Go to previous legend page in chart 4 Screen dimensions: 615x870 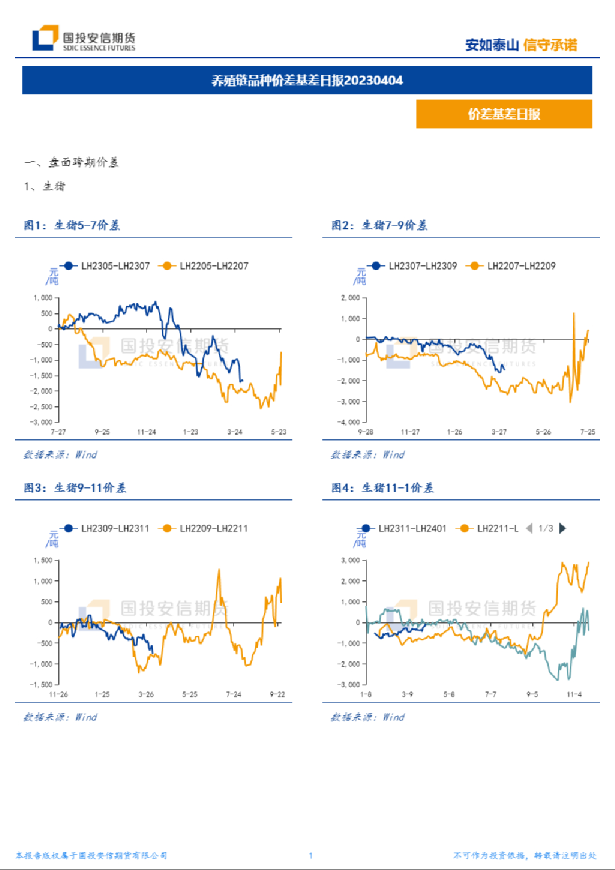click(530, 527)
